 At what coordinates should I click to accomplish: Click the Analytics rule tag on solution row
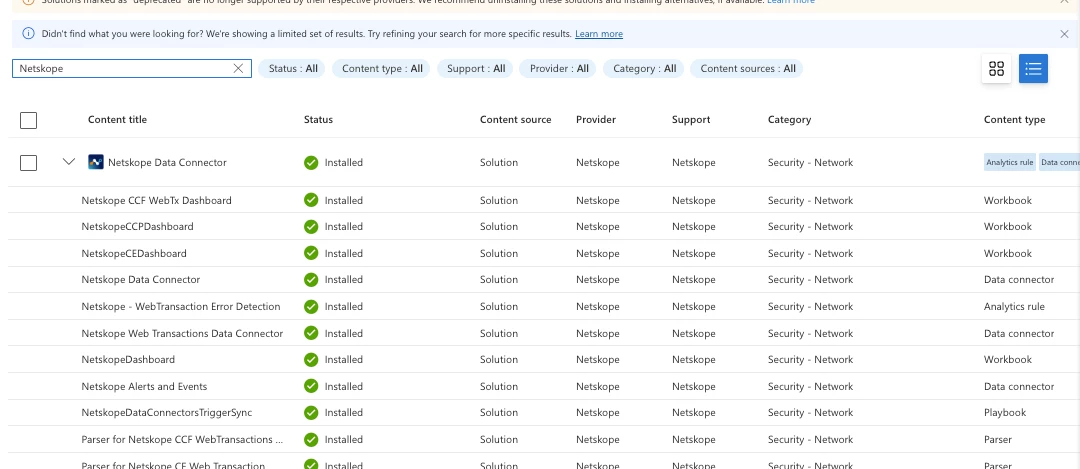point(1010,163)
